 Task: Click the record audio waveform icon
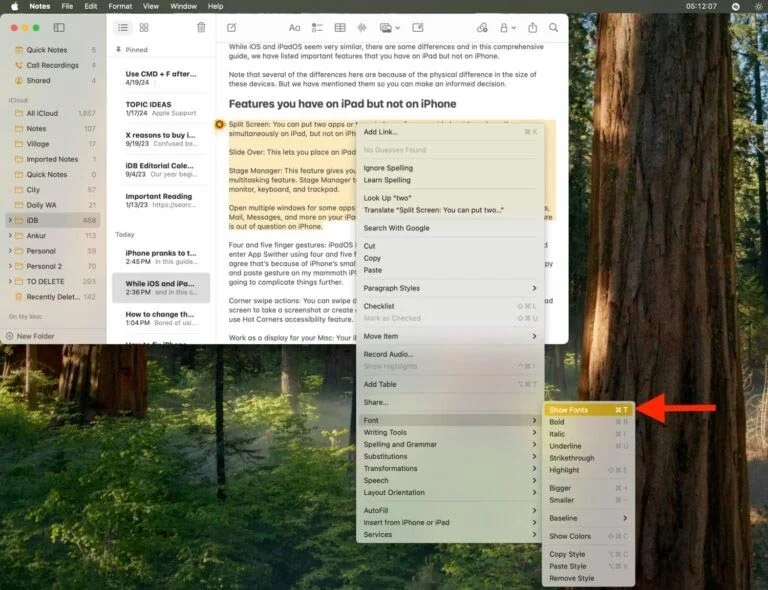tap(362, 28)
